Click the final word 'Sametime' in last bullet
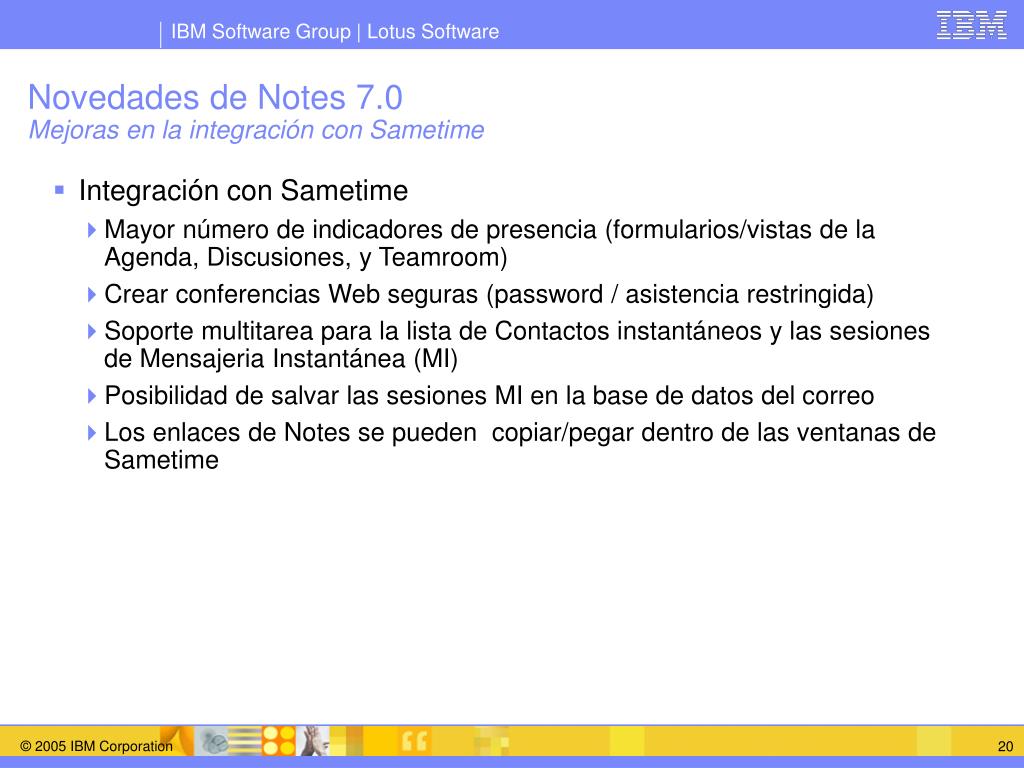1024x768 pixels. pyautogui.click(x=161, y=460)
